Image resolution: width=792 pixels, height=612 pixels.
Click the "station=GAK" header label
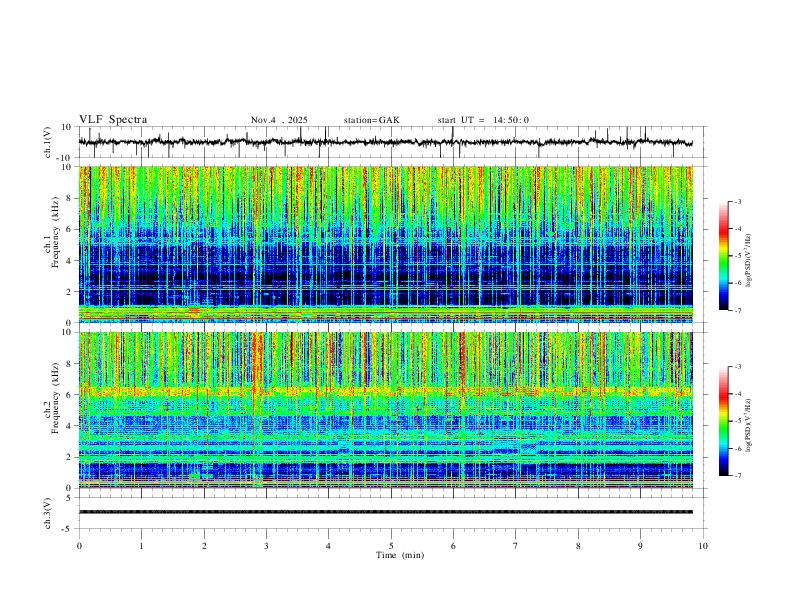click(371, 120)
